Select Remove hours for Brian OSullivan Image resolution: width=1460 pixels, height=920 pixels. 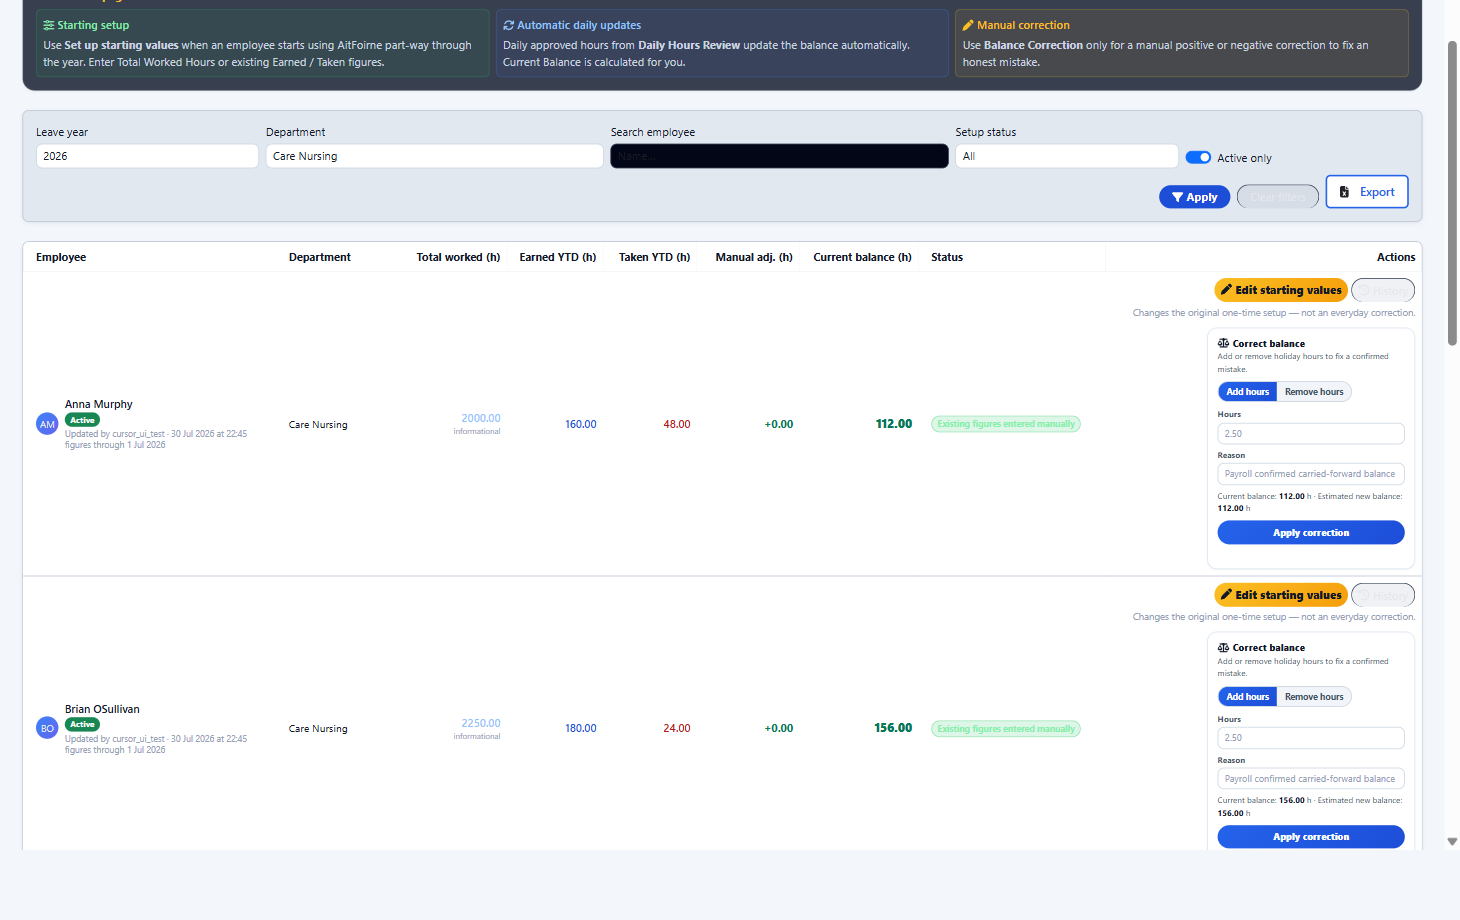coord(1314,697)
